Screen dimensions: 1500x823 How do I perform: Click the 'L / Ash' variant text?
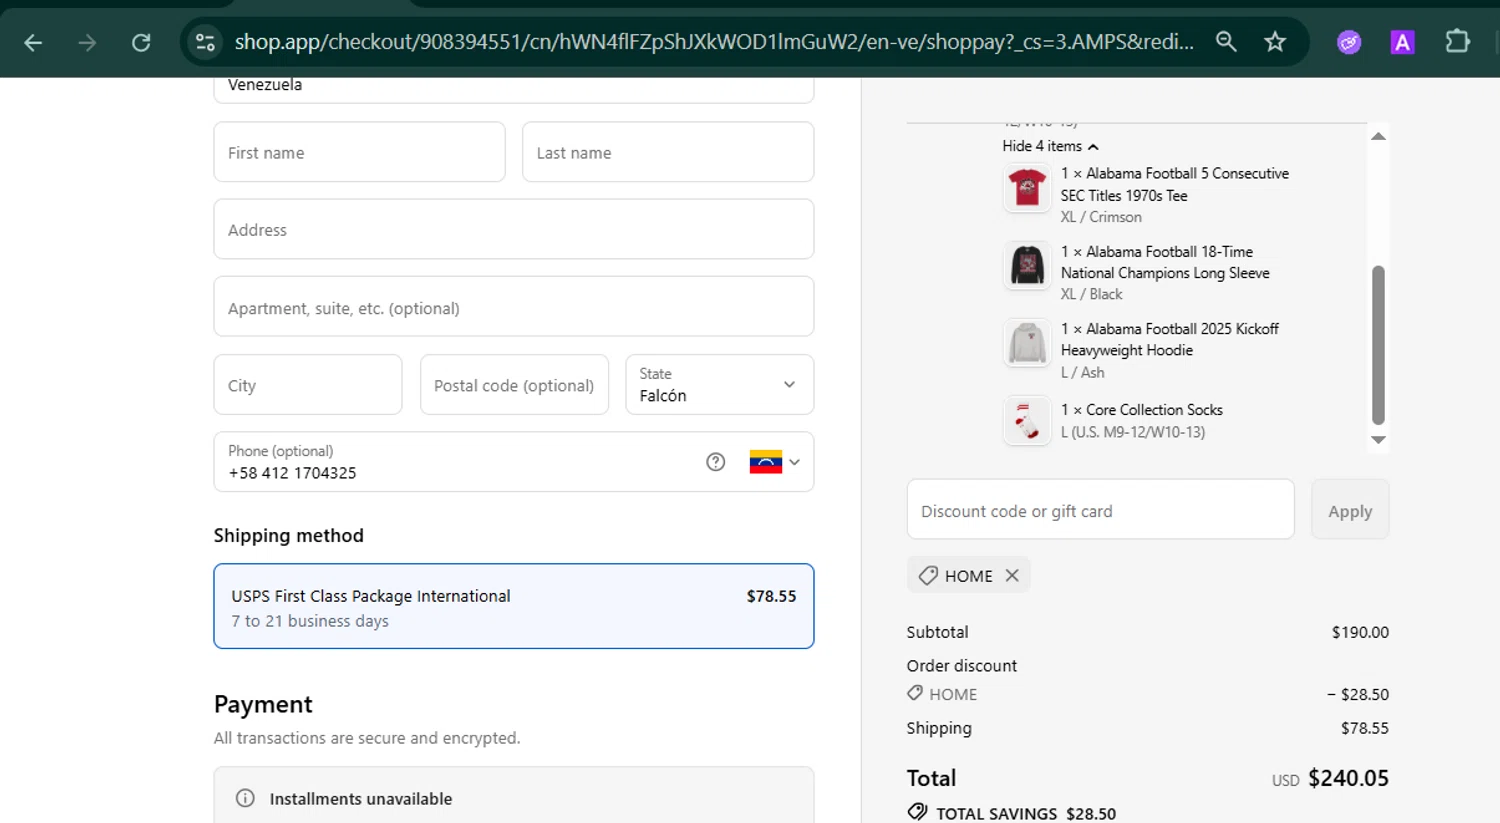(1083, 372)
